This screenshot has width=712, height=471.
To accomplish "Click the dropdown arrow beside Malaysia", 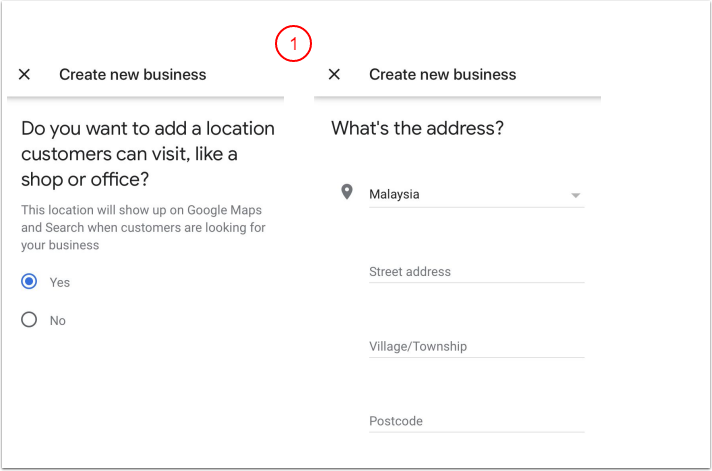I will coord(576,195).
